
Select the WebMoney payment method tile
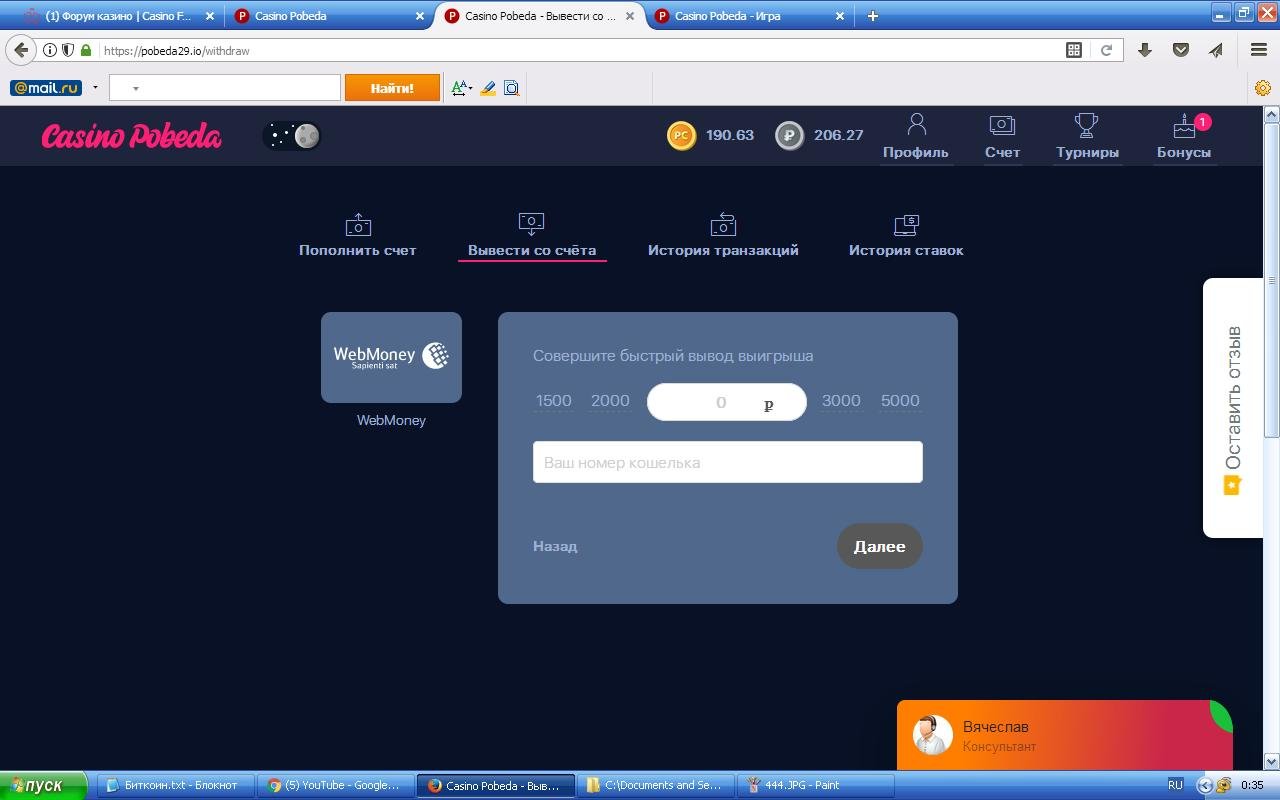click(x=391, y=357)
